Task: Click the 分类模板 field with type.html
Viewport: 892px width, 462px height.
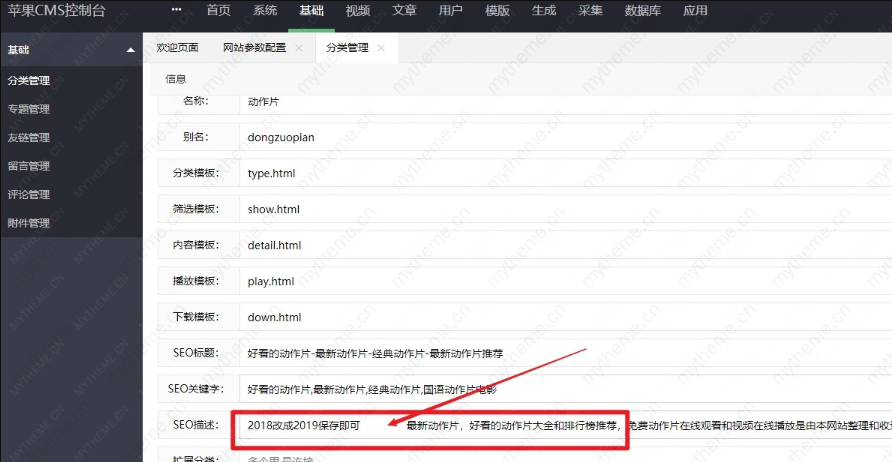Action: (560, 173)
